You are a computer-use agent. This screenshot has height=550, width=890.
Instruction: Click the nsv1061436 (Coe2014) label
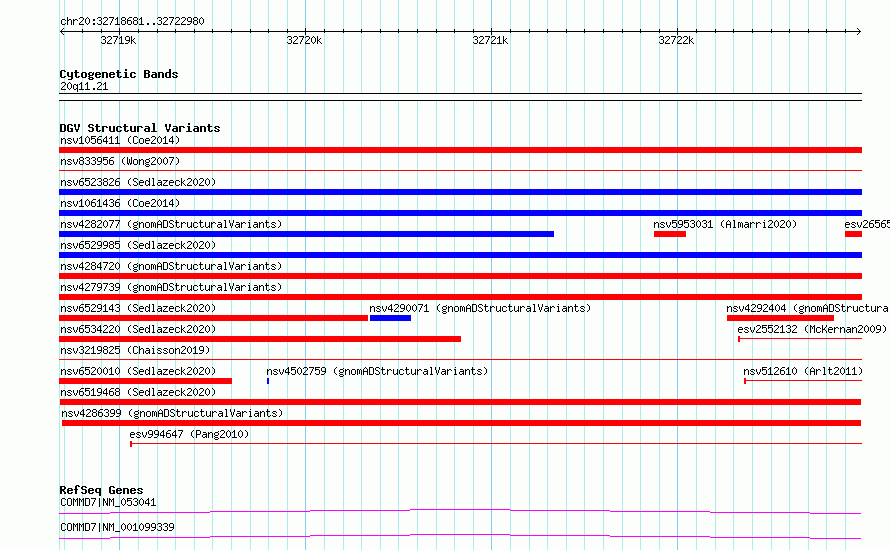tap(120, 203)
